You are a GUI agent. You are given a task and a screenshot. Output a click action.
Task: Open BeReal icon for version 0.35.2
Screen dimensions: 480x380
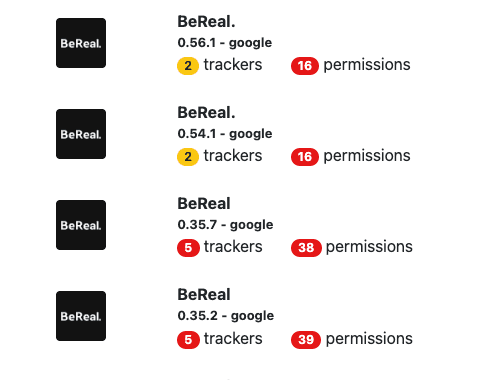point(81,316)
